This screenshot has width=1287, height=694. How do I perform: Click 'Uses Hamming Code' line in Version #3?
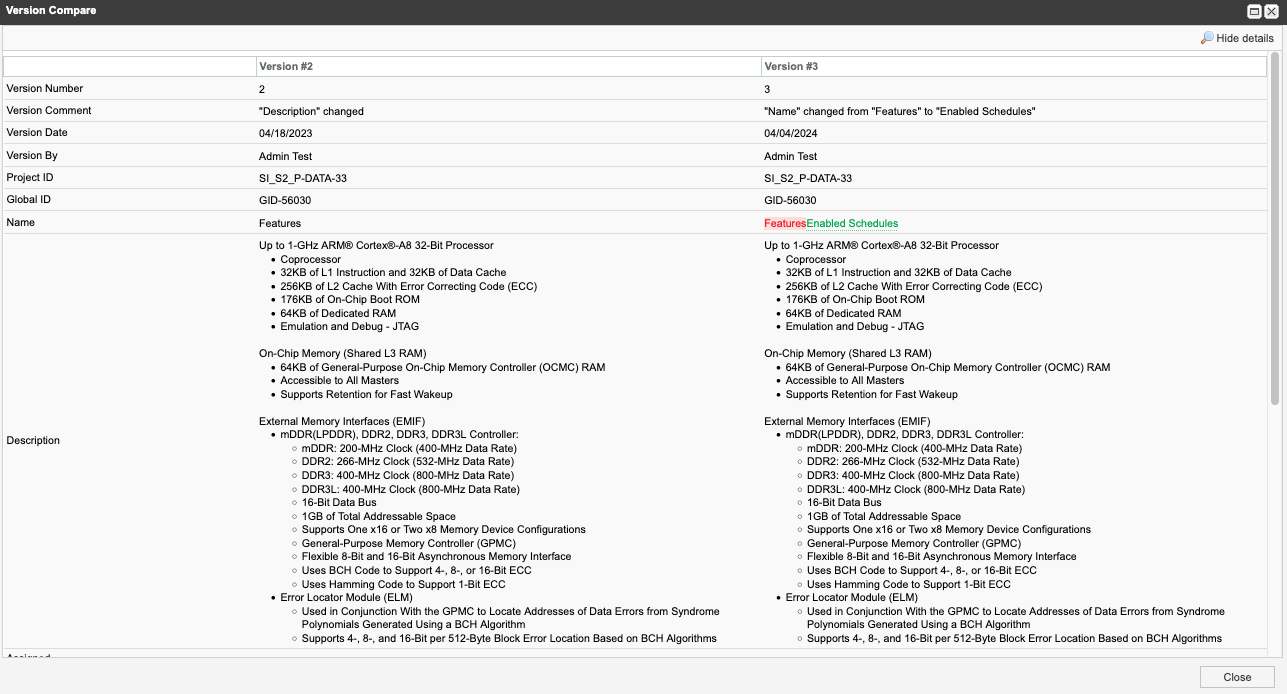(909, 585)
